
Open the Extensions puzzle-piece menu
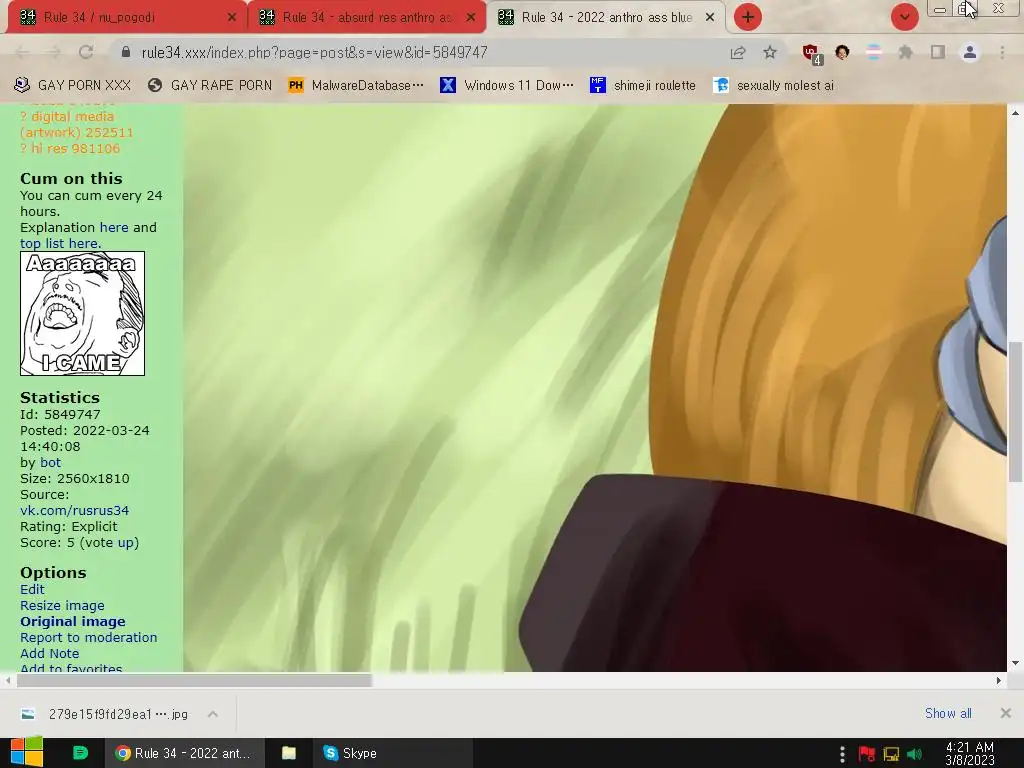tap(905, 52)
